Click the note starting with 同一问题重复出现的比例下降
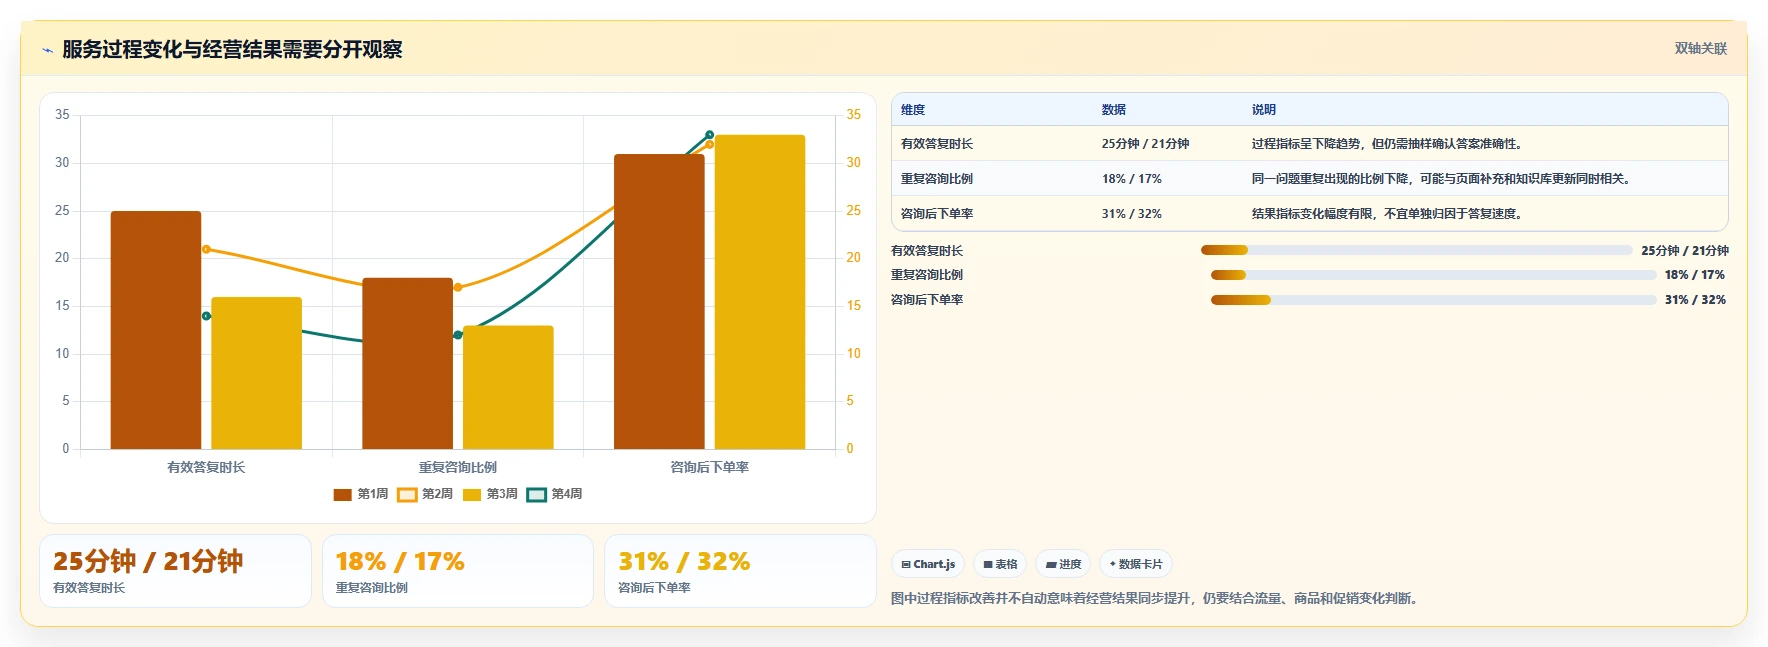Viewport: 1768px width, 647px height. (x=1444, y=179)
